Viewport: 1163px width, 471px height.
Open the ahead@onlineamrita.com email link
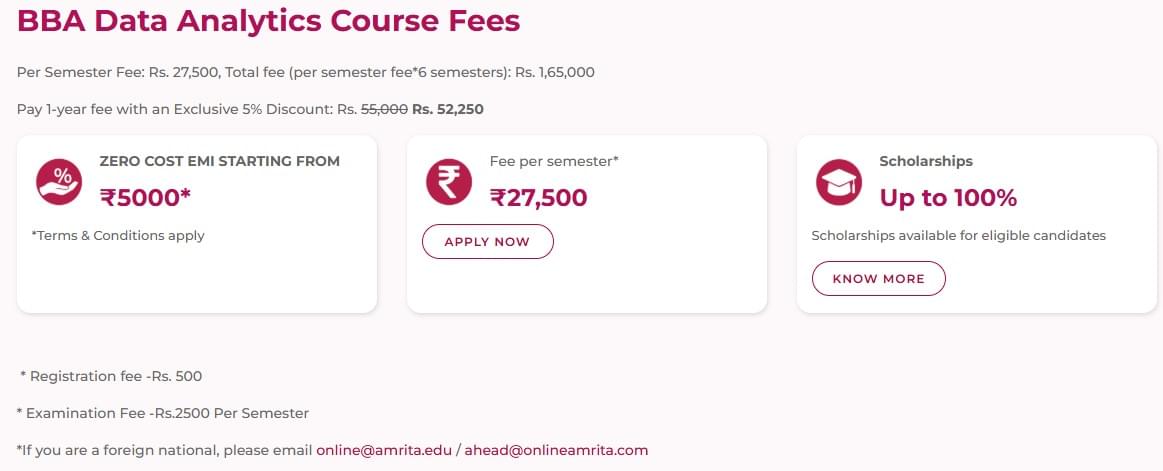click(x=556, y=450)
